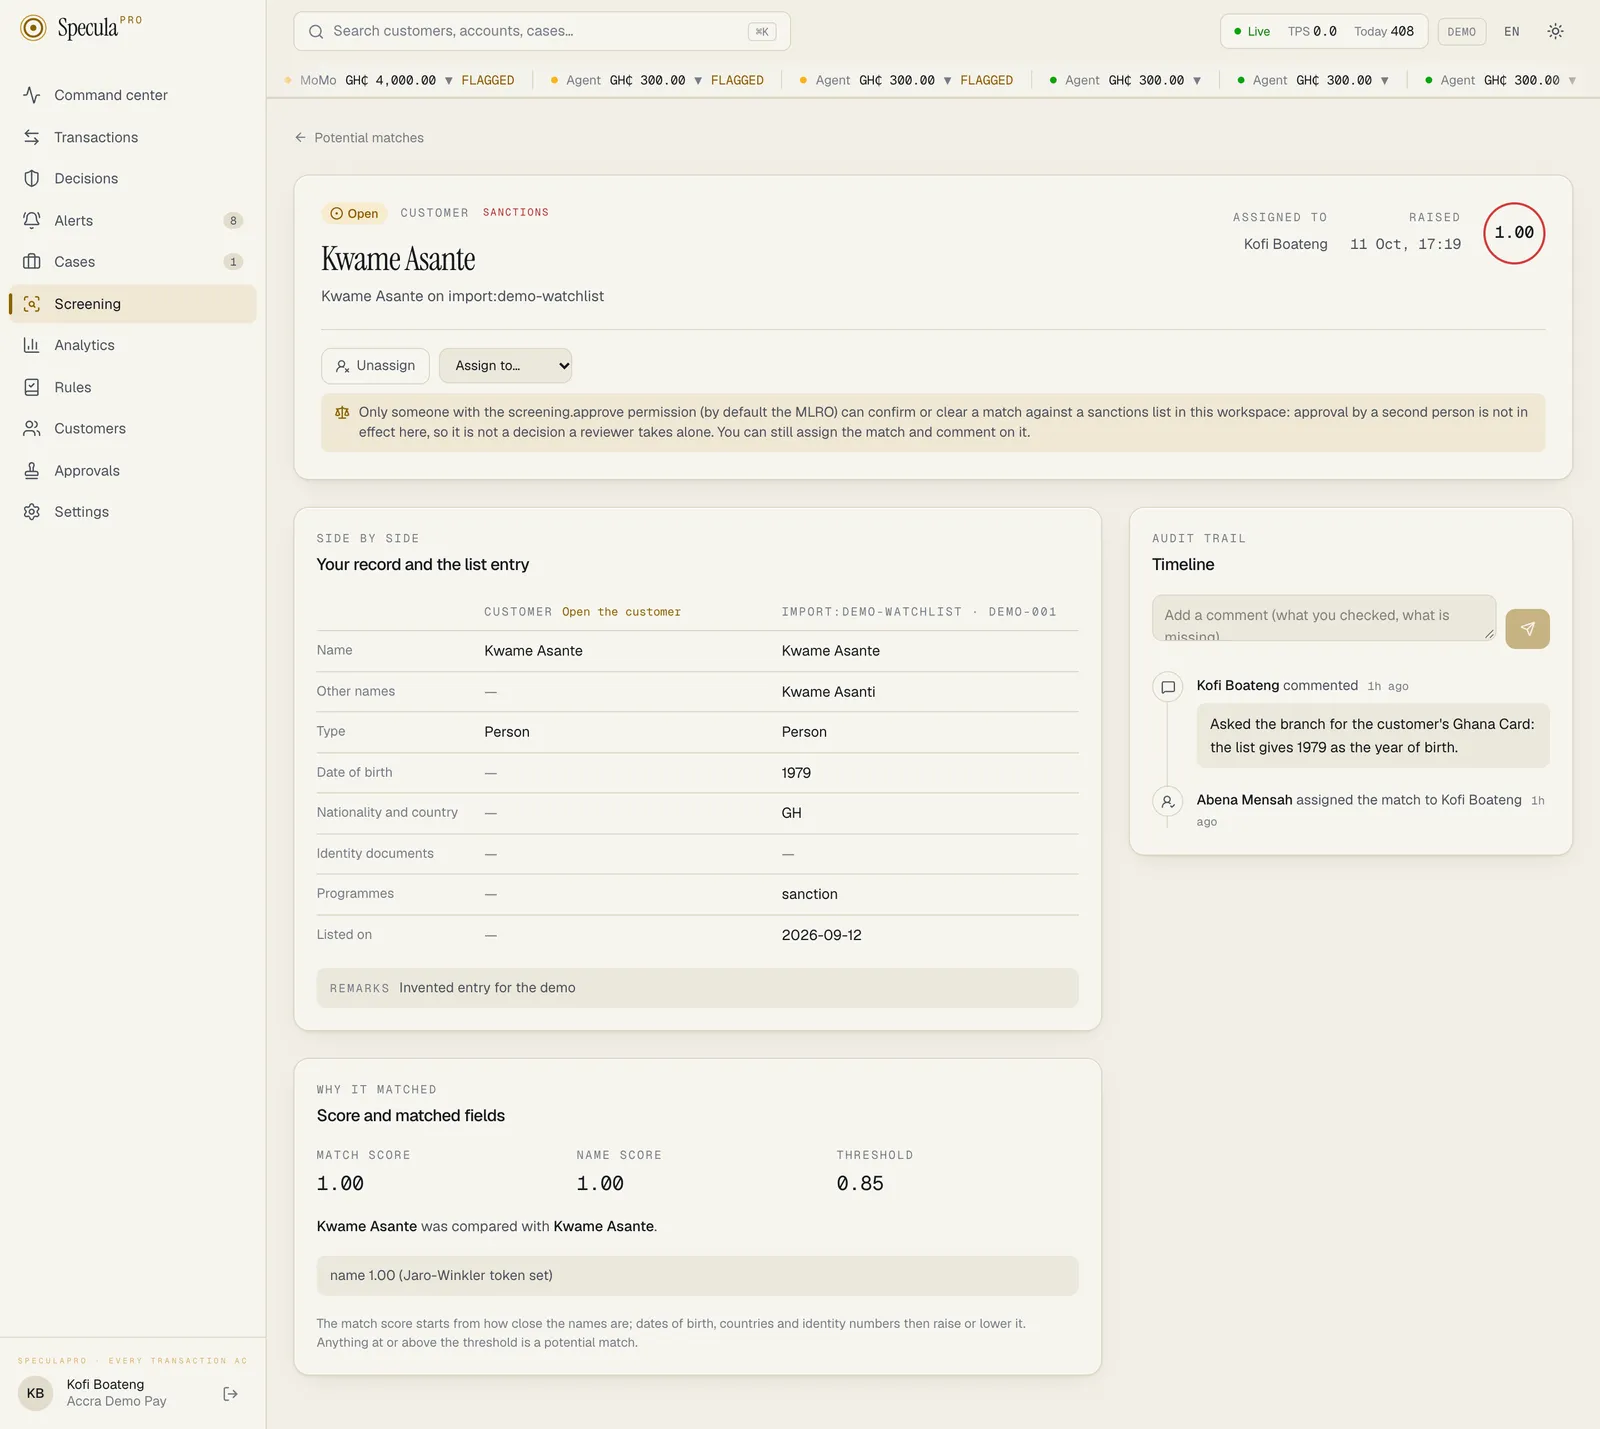Click the search magnifier icon
The image size is (1600, 1429).
[316, 31]
